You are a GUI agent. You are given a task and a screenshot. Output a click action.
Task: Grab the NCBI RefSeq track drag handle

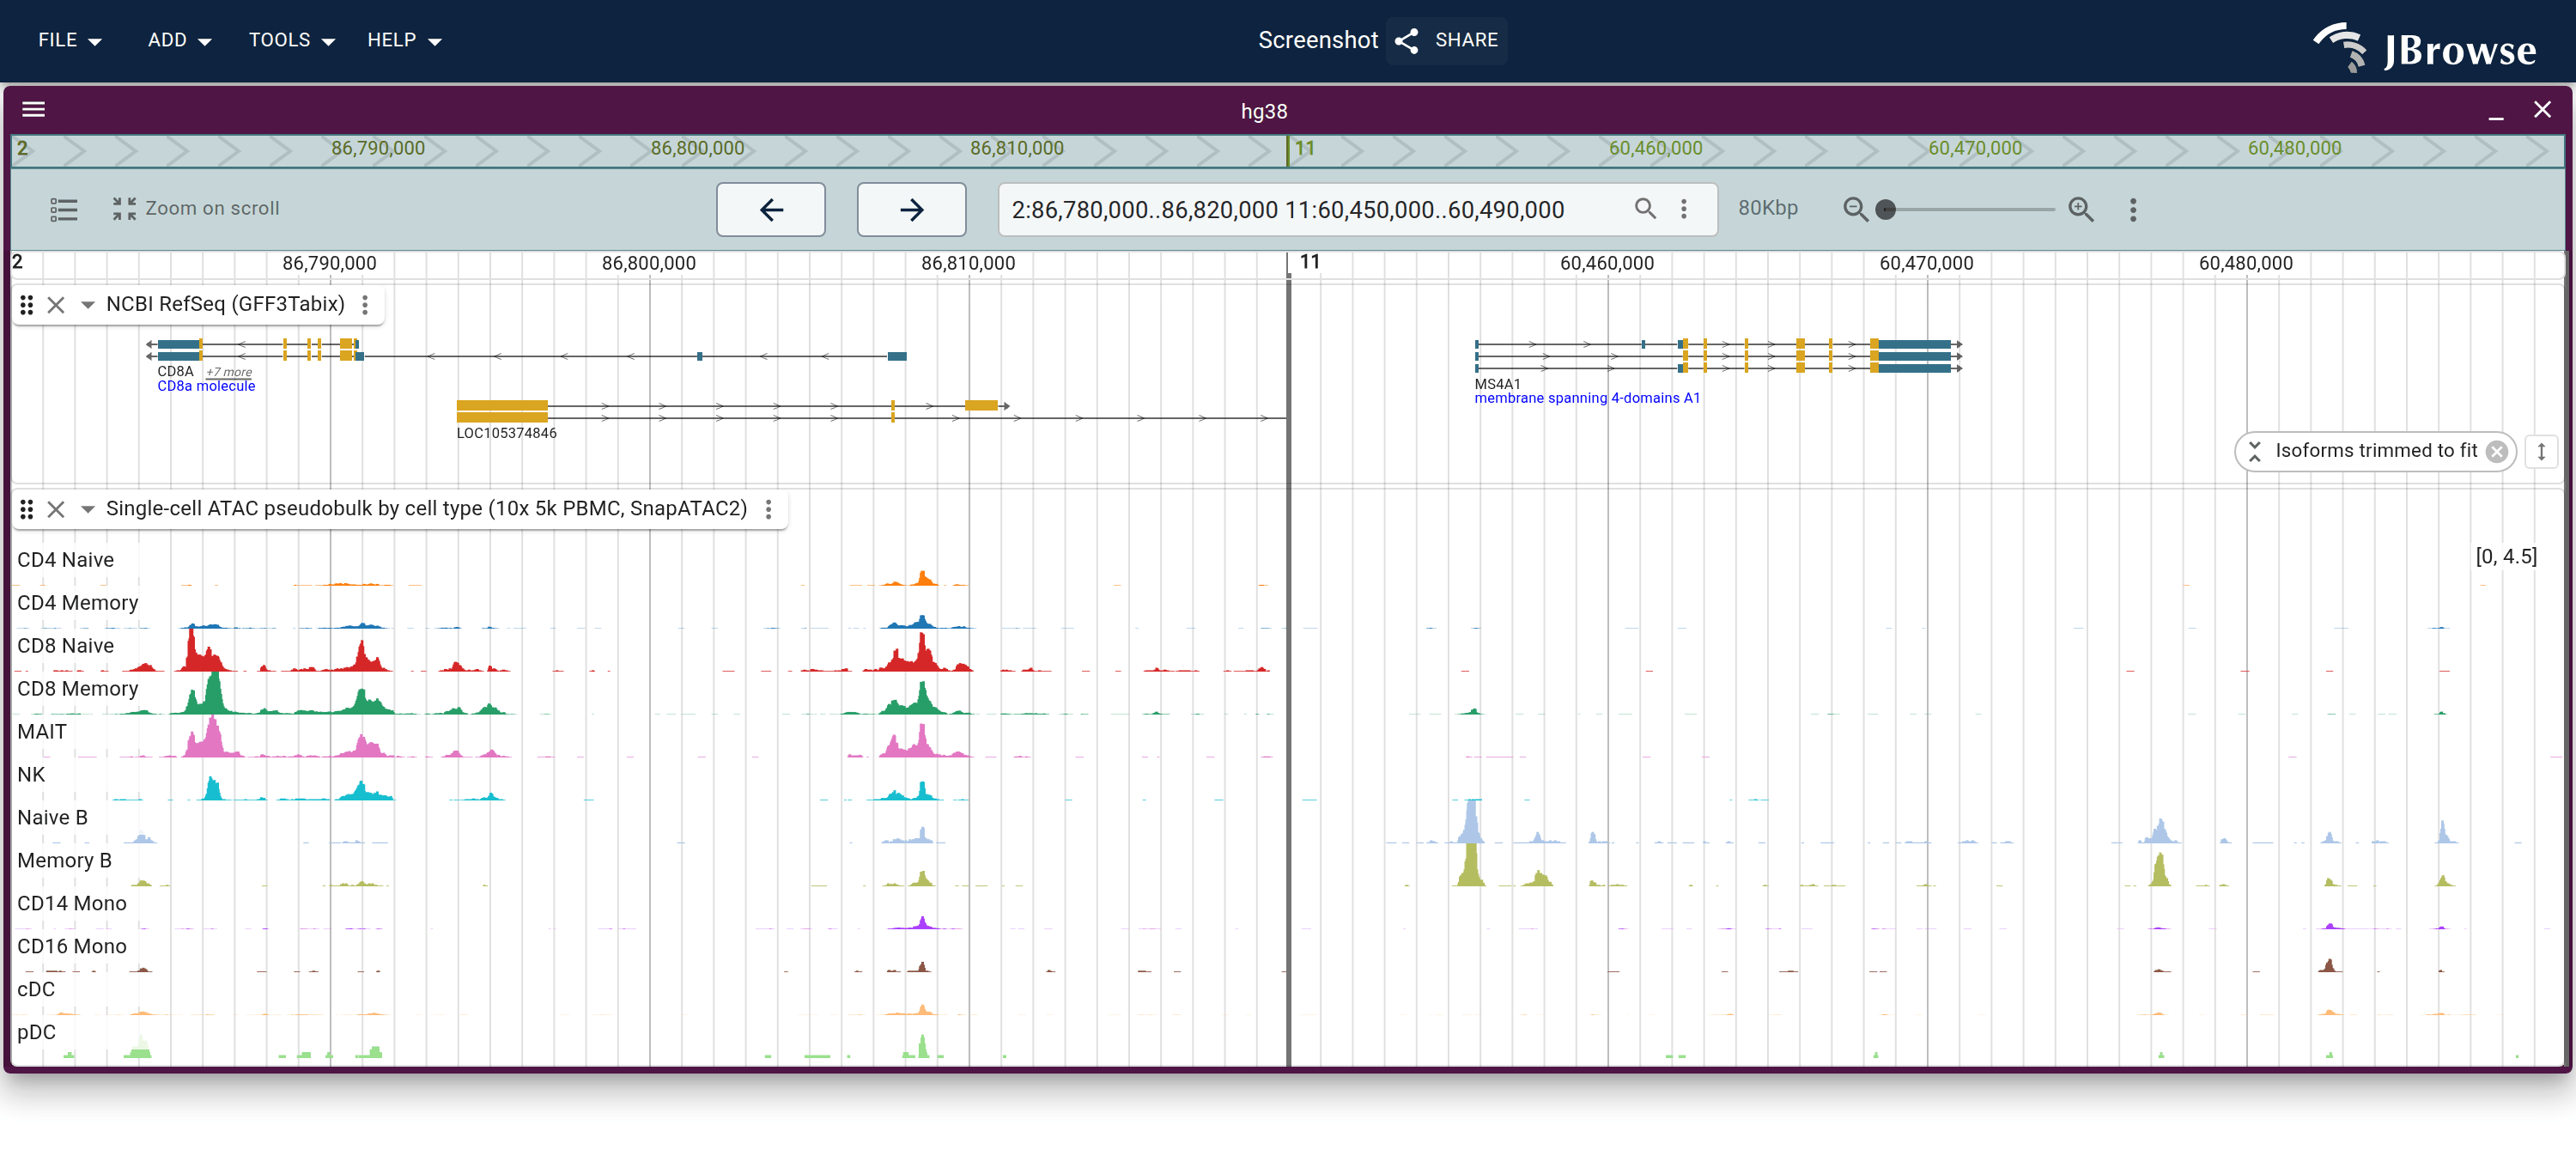point(27,305)
